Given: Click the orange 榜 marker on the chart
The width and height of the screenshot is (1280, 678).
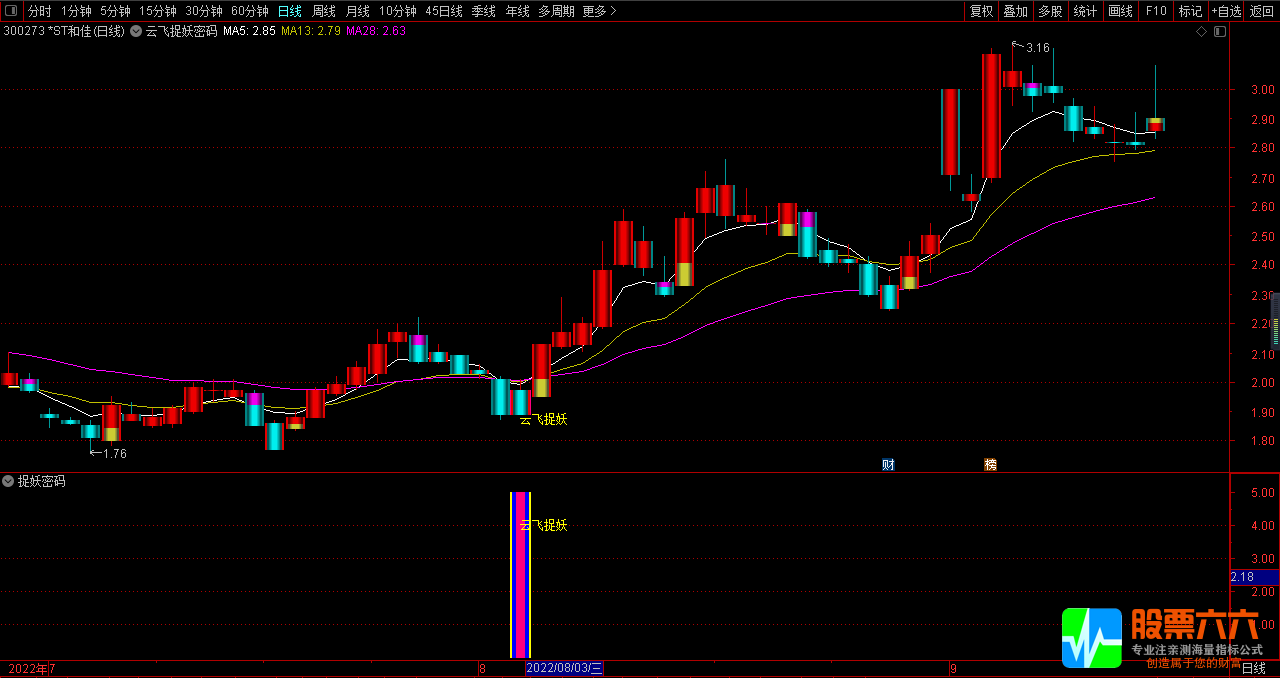Looking at the screenshot, I should [990, 464].
